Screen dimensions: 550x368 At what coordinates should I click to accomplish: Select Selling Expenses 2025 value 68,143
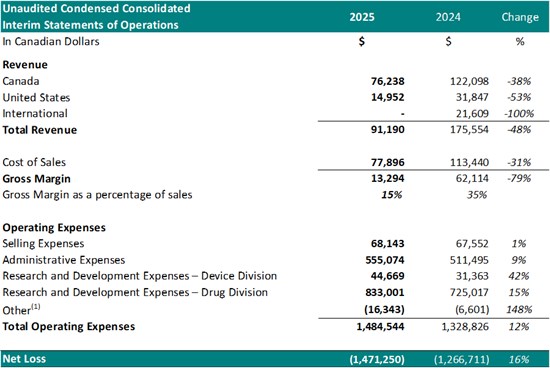[x=388, y=243]
